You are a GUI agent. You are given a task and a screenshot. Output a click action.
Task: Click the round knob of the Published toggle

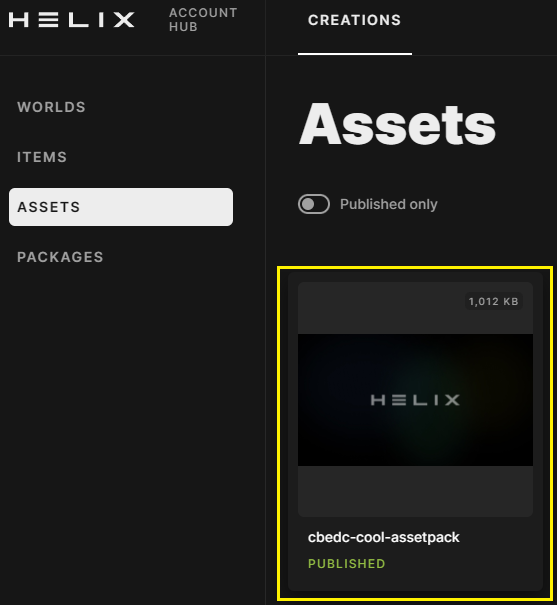(307, 204)
